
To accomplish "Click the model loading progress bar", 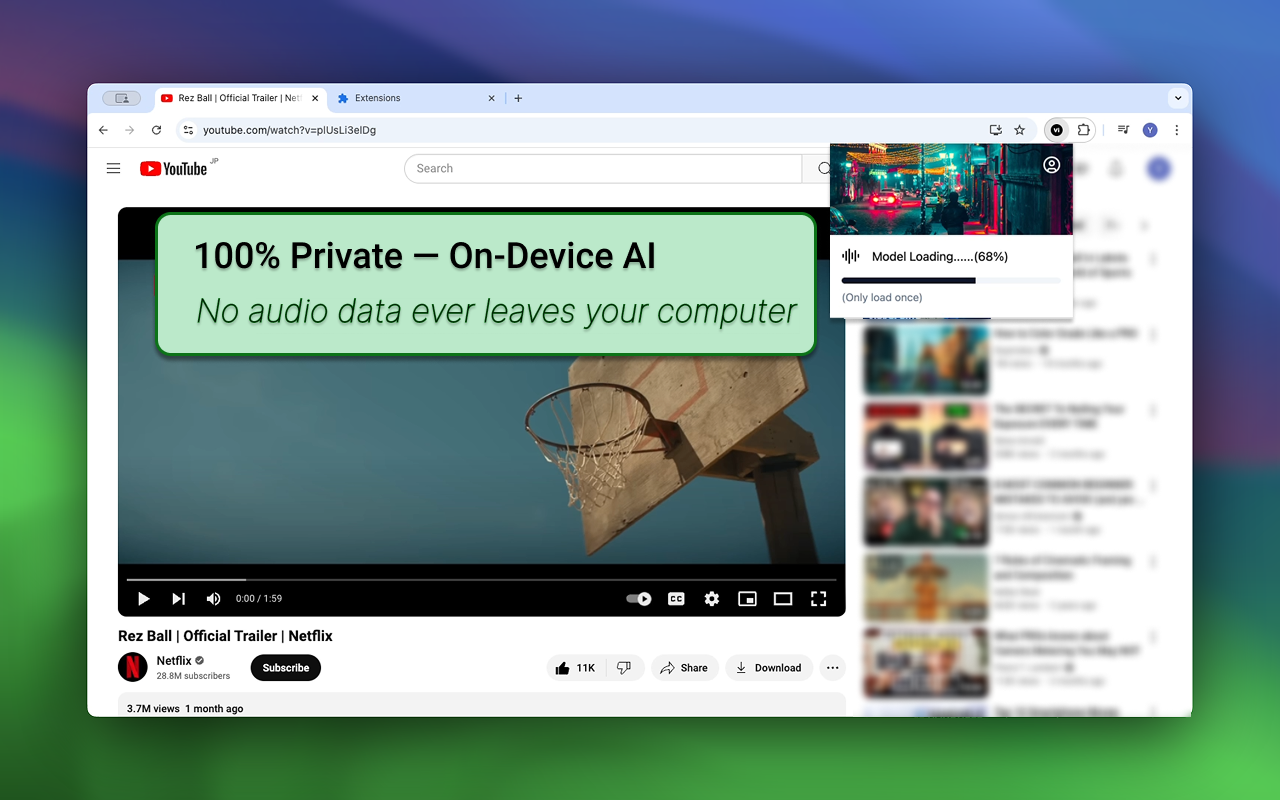I will click(951, 281).
